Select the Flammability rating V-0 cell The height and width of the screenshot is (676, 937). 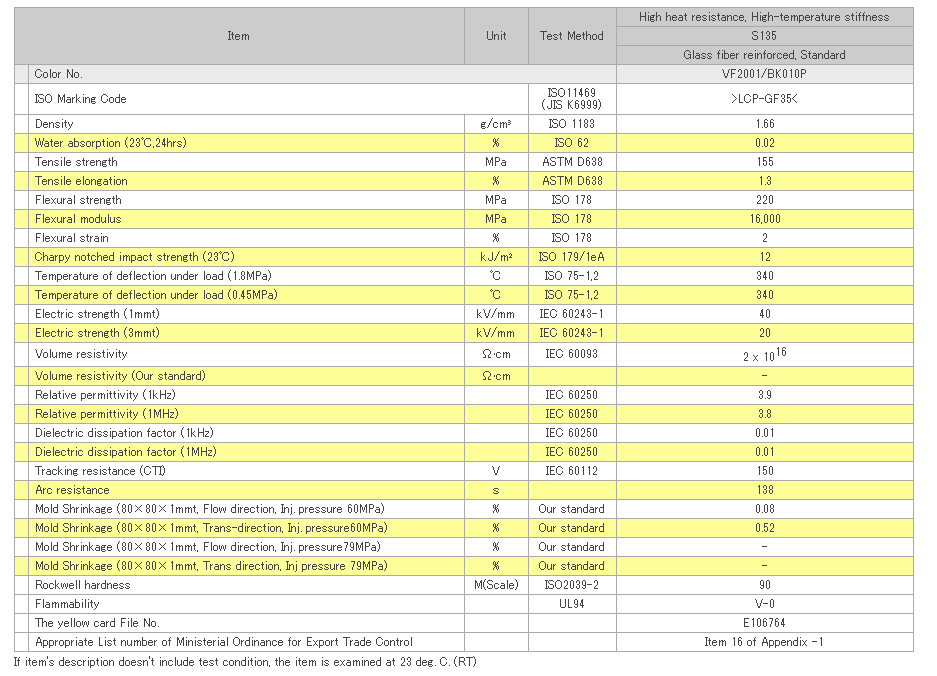click(764, 604)
